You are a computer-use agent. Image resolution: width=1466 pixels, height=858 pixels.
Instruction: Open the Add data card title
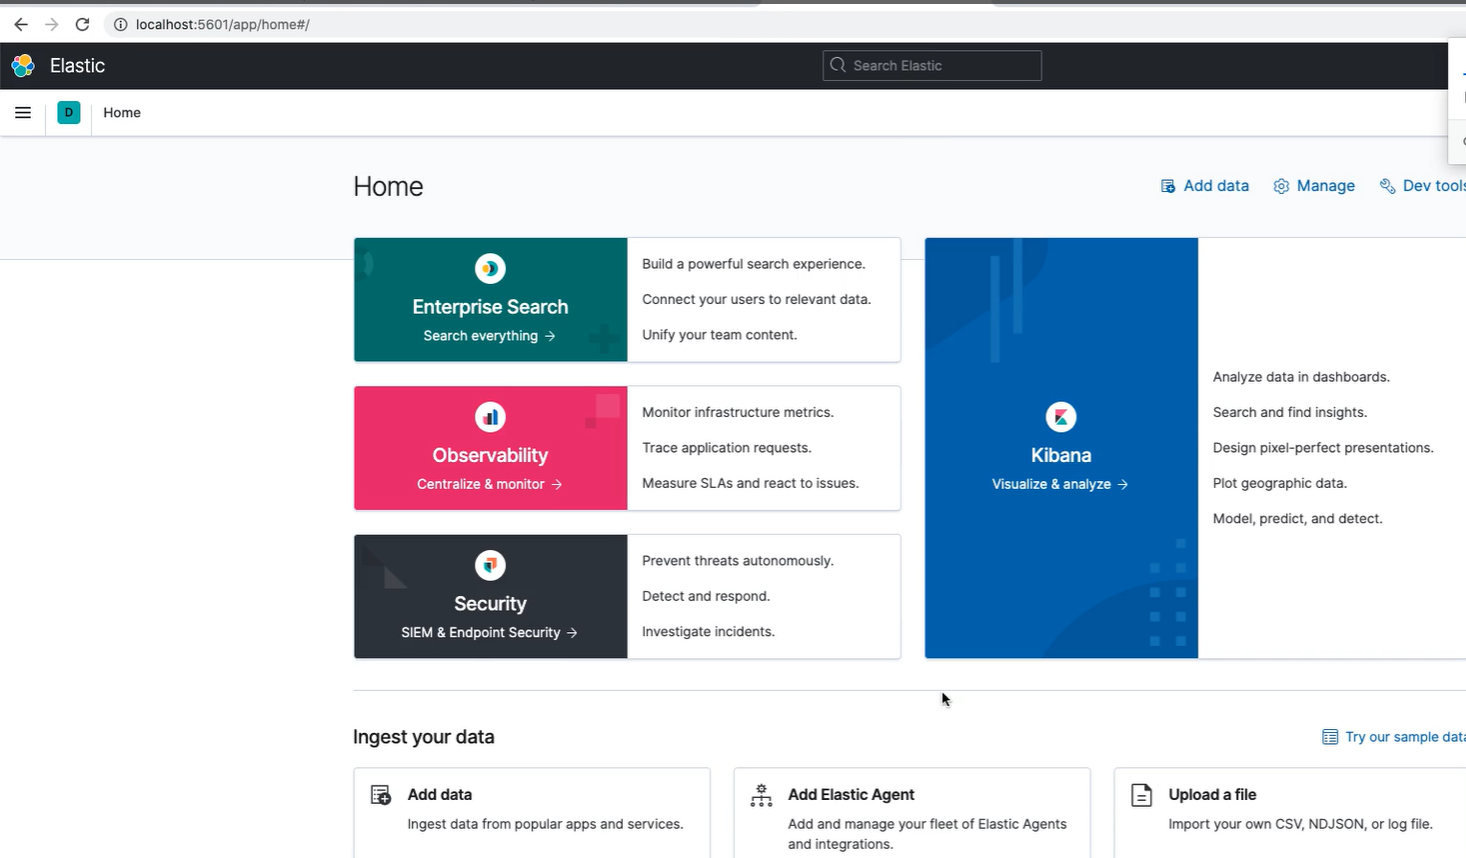coord(440,795)
